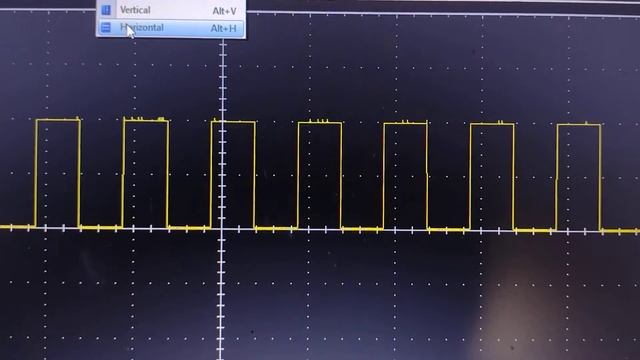Click the Vertical menu item icon
Image resolution: width=640 pixels, height=360 pixels.
pos(106,10)
